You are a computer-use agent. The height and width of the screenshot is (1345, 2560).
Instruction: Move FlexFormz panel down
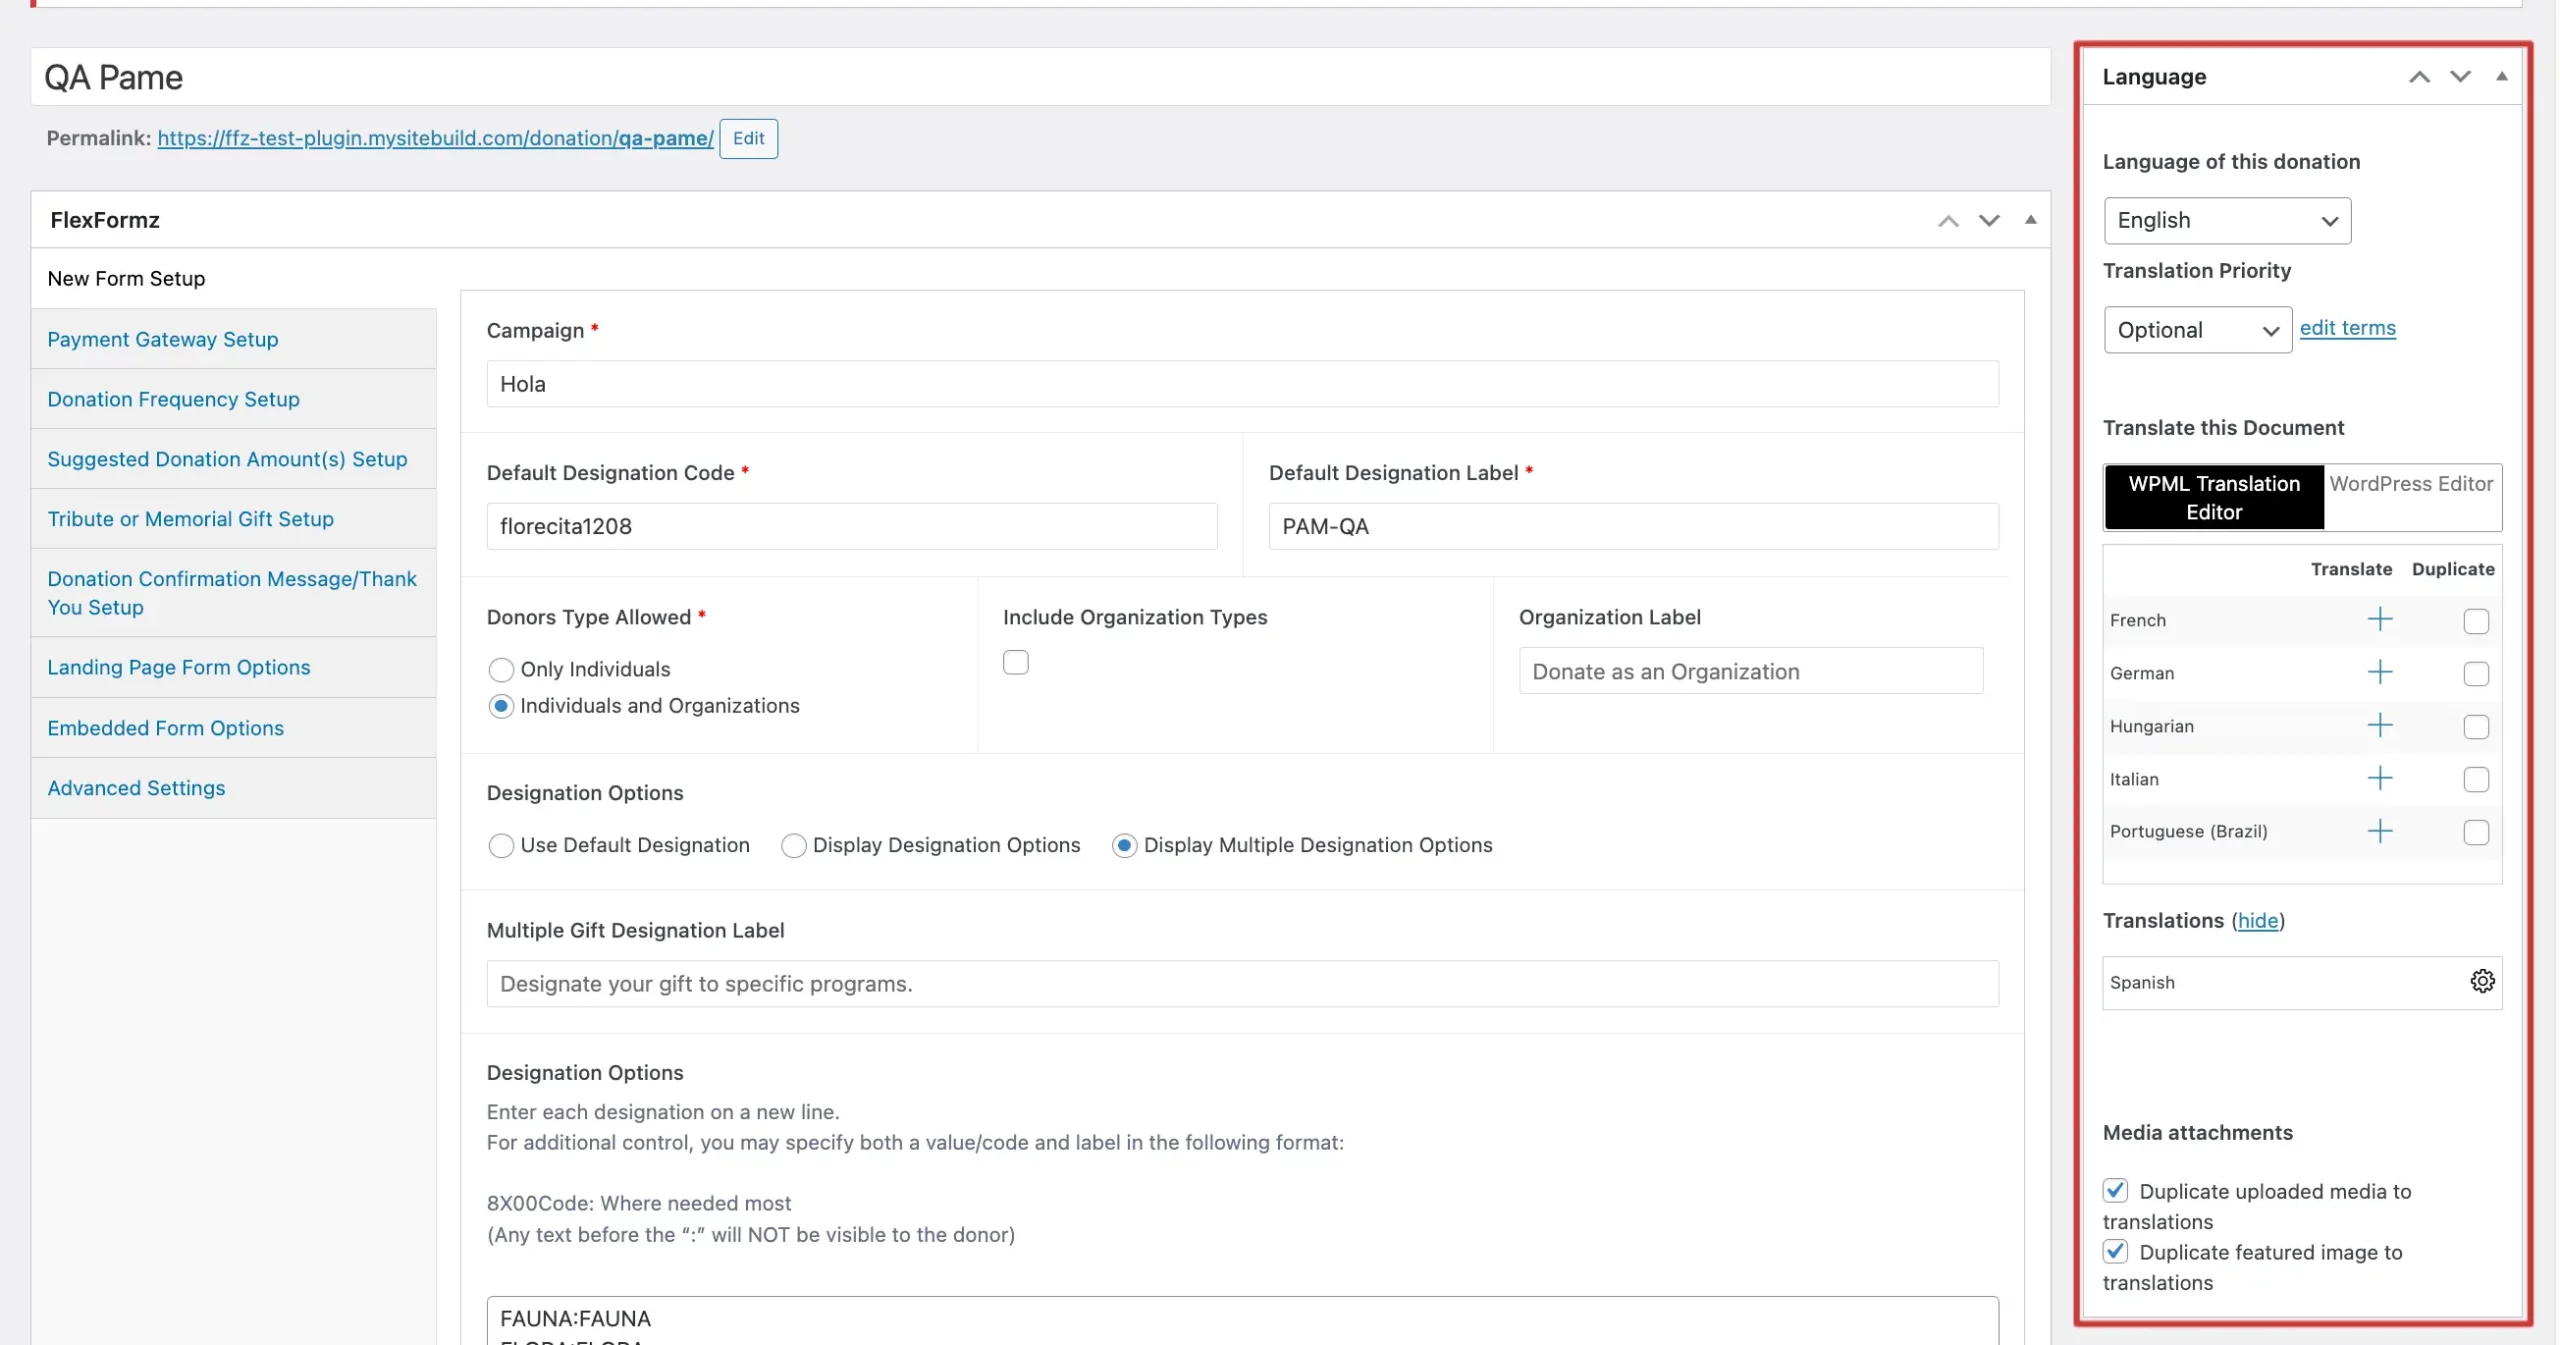[x=1989, y=220]
